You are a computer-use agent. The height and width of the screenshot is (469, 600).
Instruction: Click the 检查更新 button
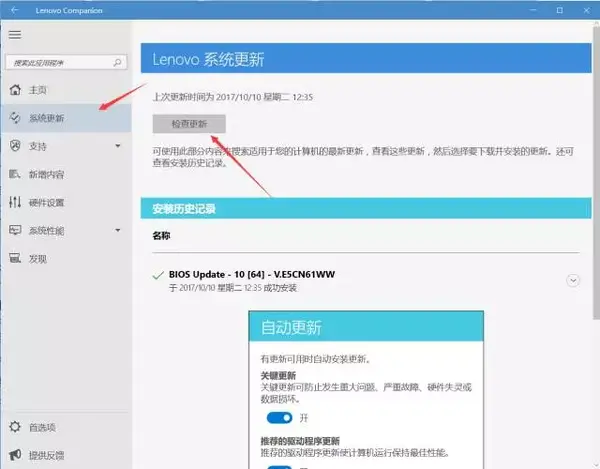click(189, 124)
